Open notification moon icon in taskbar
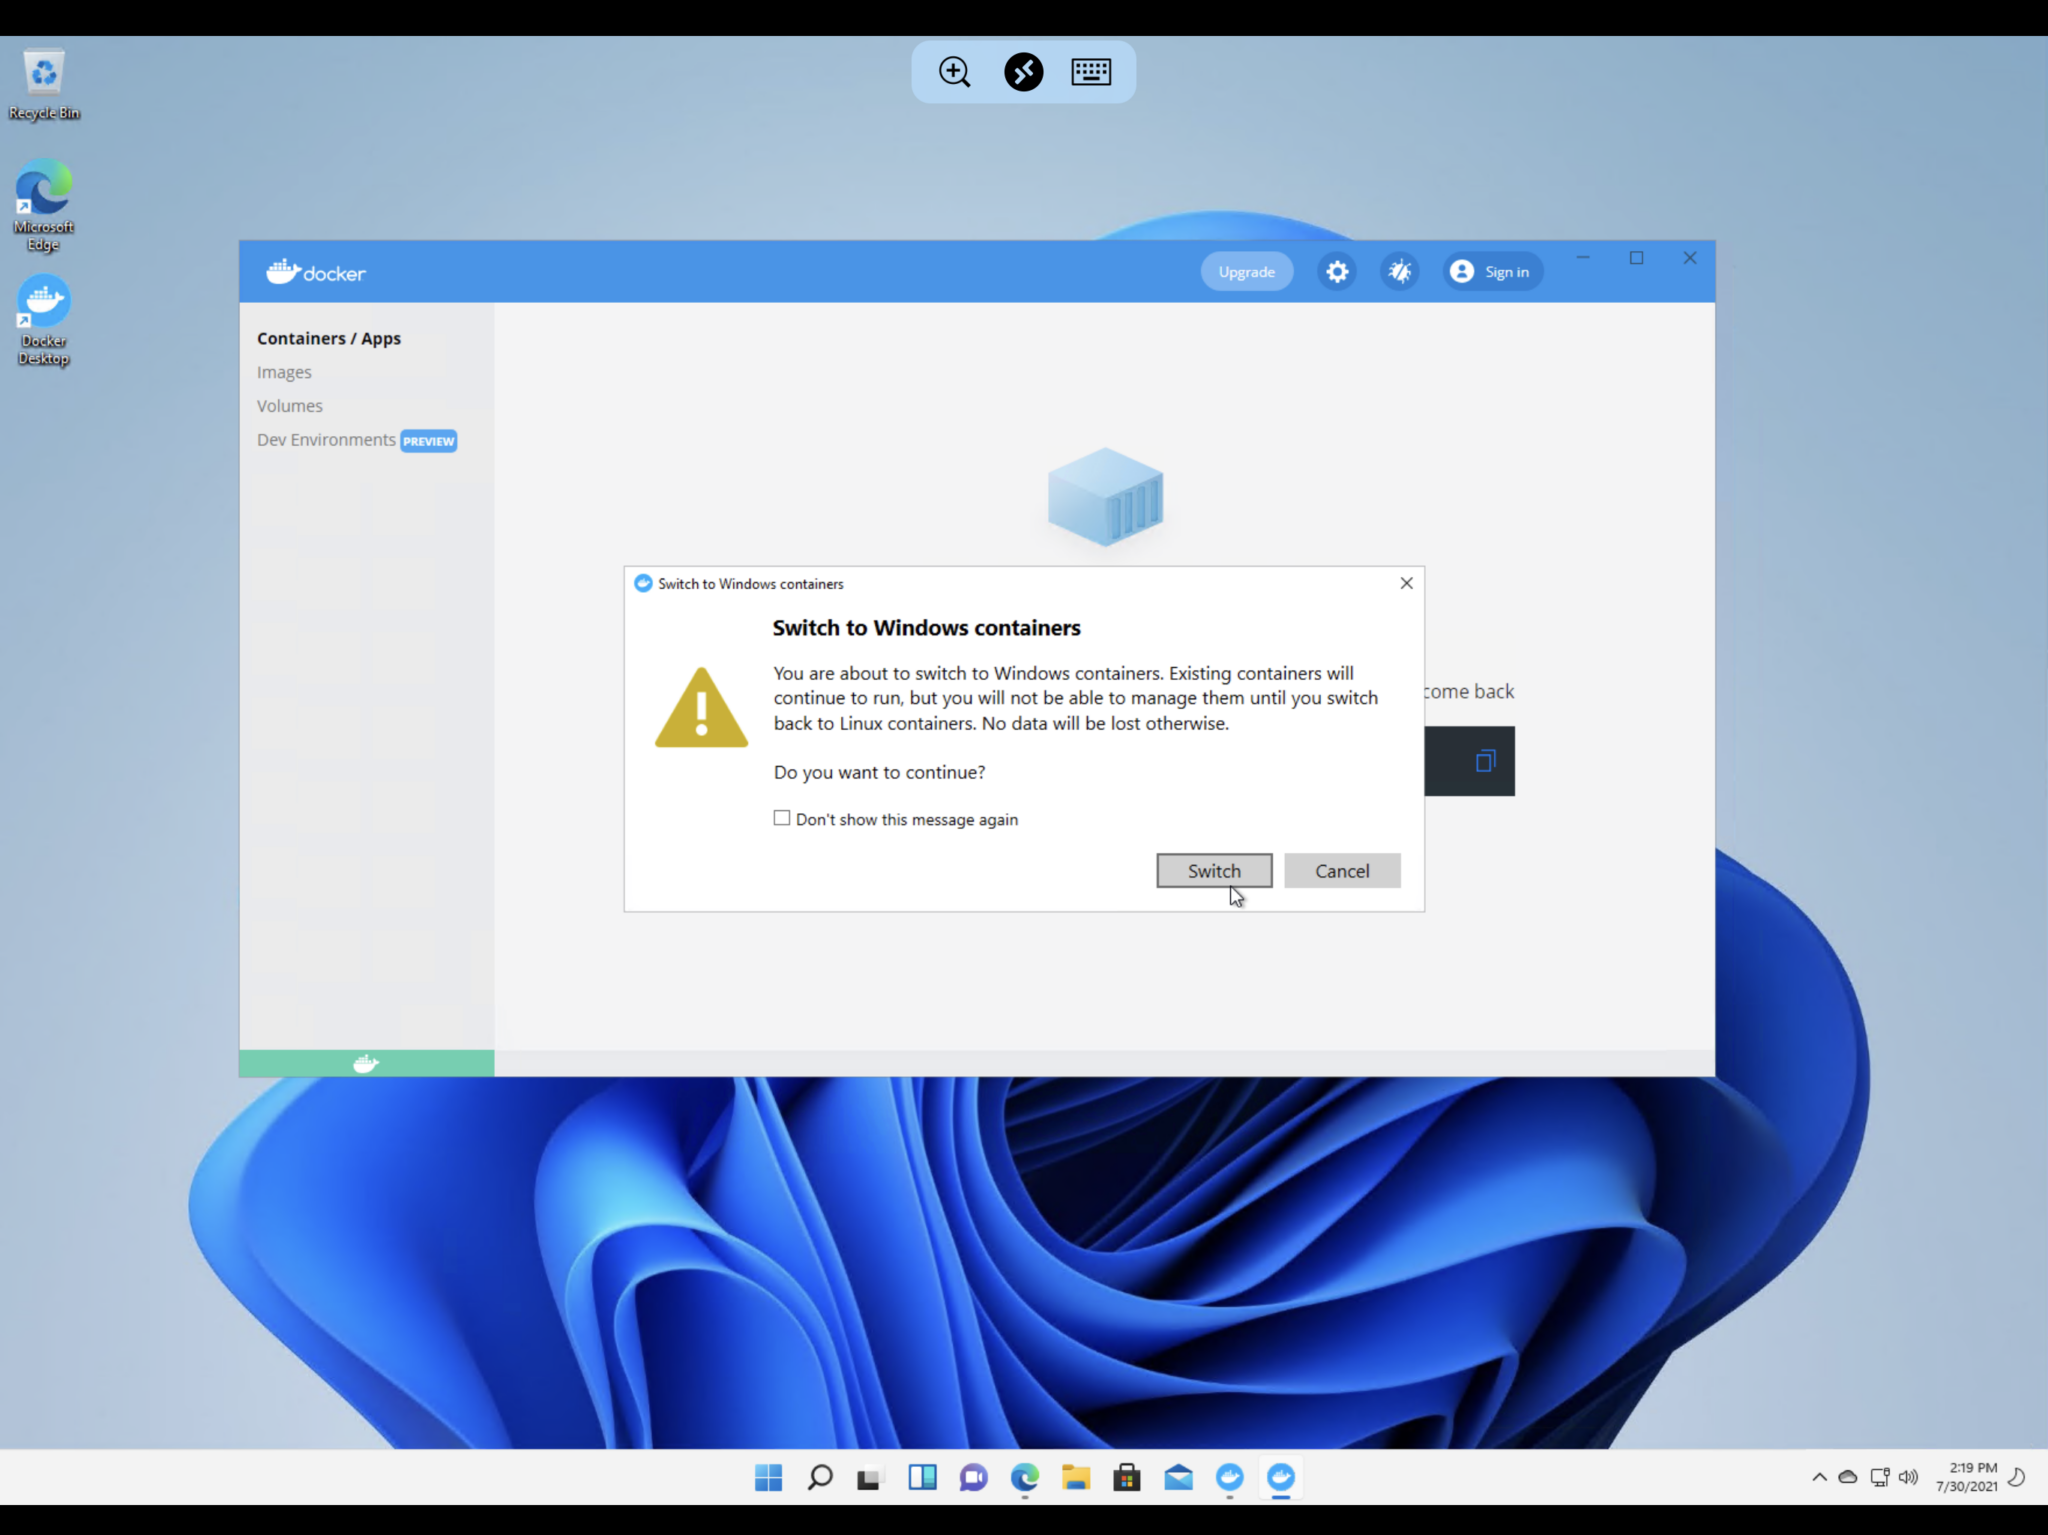Image resolution: width=2048 pixels, height=1535 pixels. tap(2017, 1477)
